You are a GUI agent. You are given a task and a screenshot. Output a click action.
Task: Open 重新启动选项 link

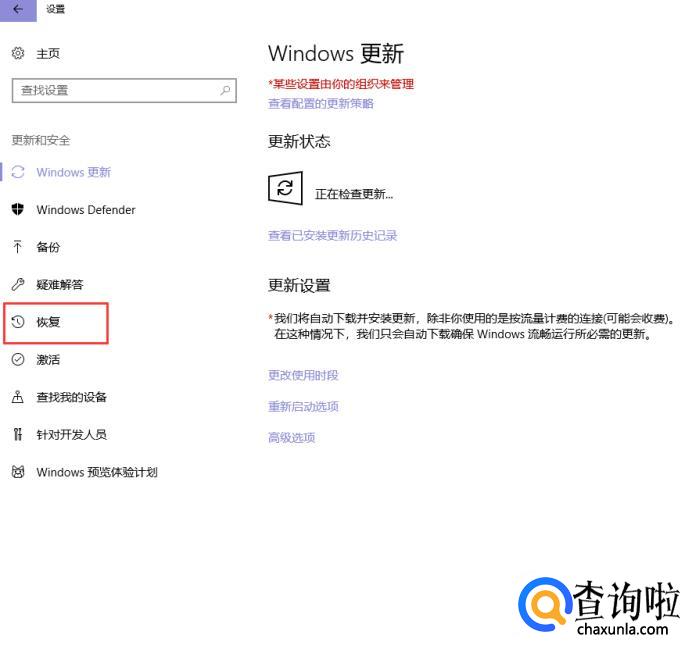[x=303, y=406]
